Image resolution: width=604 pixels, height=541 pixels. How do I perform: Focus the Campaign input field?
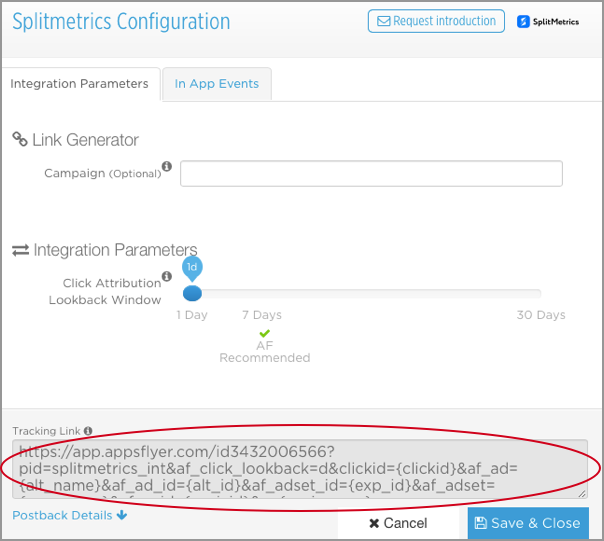click(x=371, y=173)
